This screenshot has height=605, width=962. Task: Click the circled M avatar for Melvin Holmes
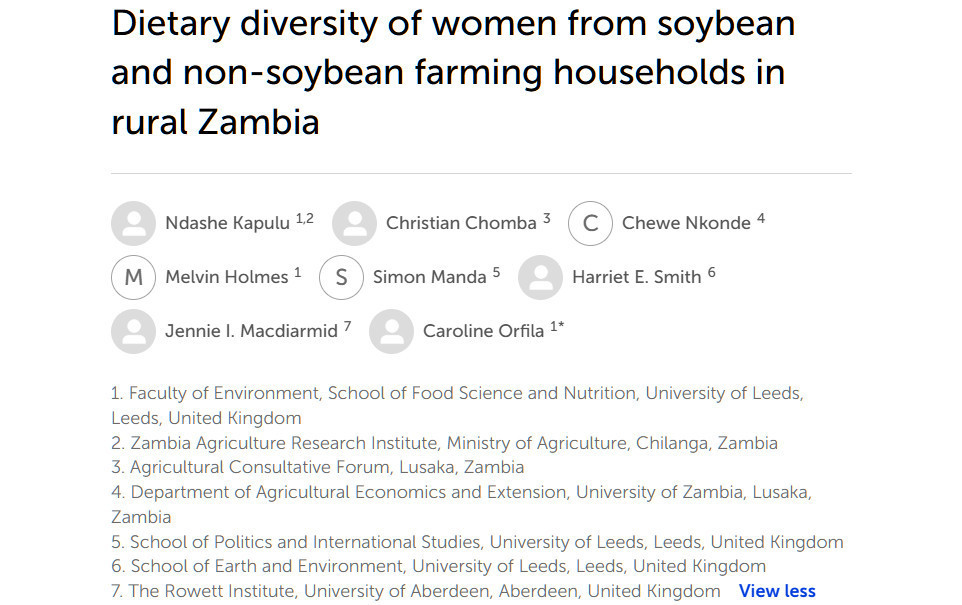coord(133,277)
